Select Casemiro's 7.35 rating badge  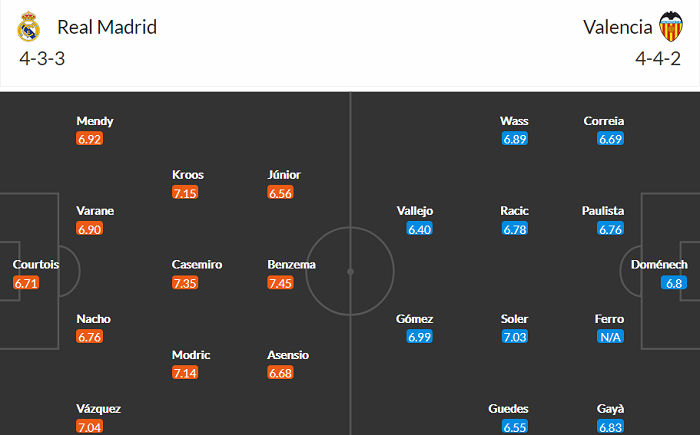point(185,283)
